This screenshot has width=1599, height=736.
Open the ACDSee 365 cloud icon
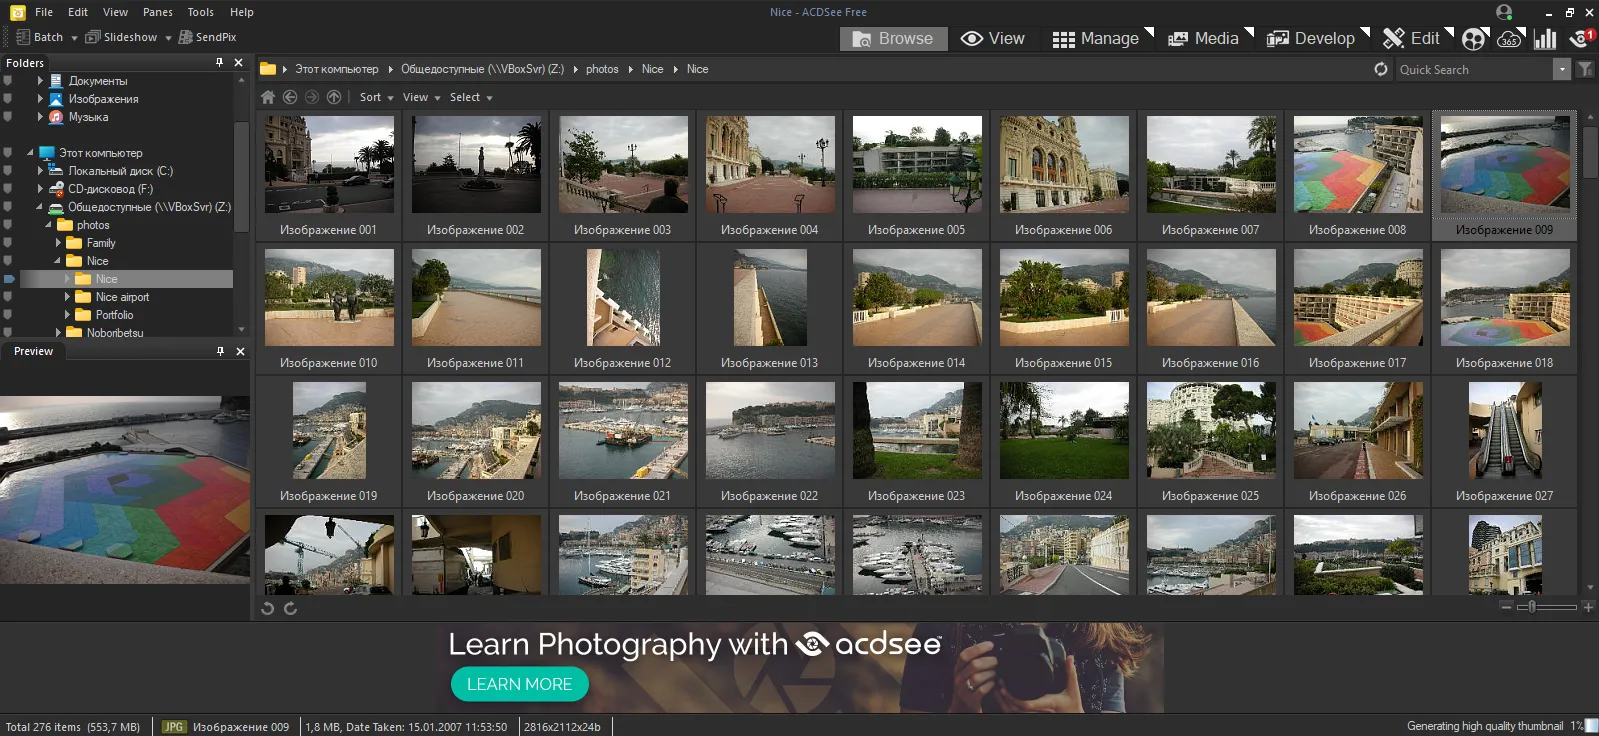1509,39
